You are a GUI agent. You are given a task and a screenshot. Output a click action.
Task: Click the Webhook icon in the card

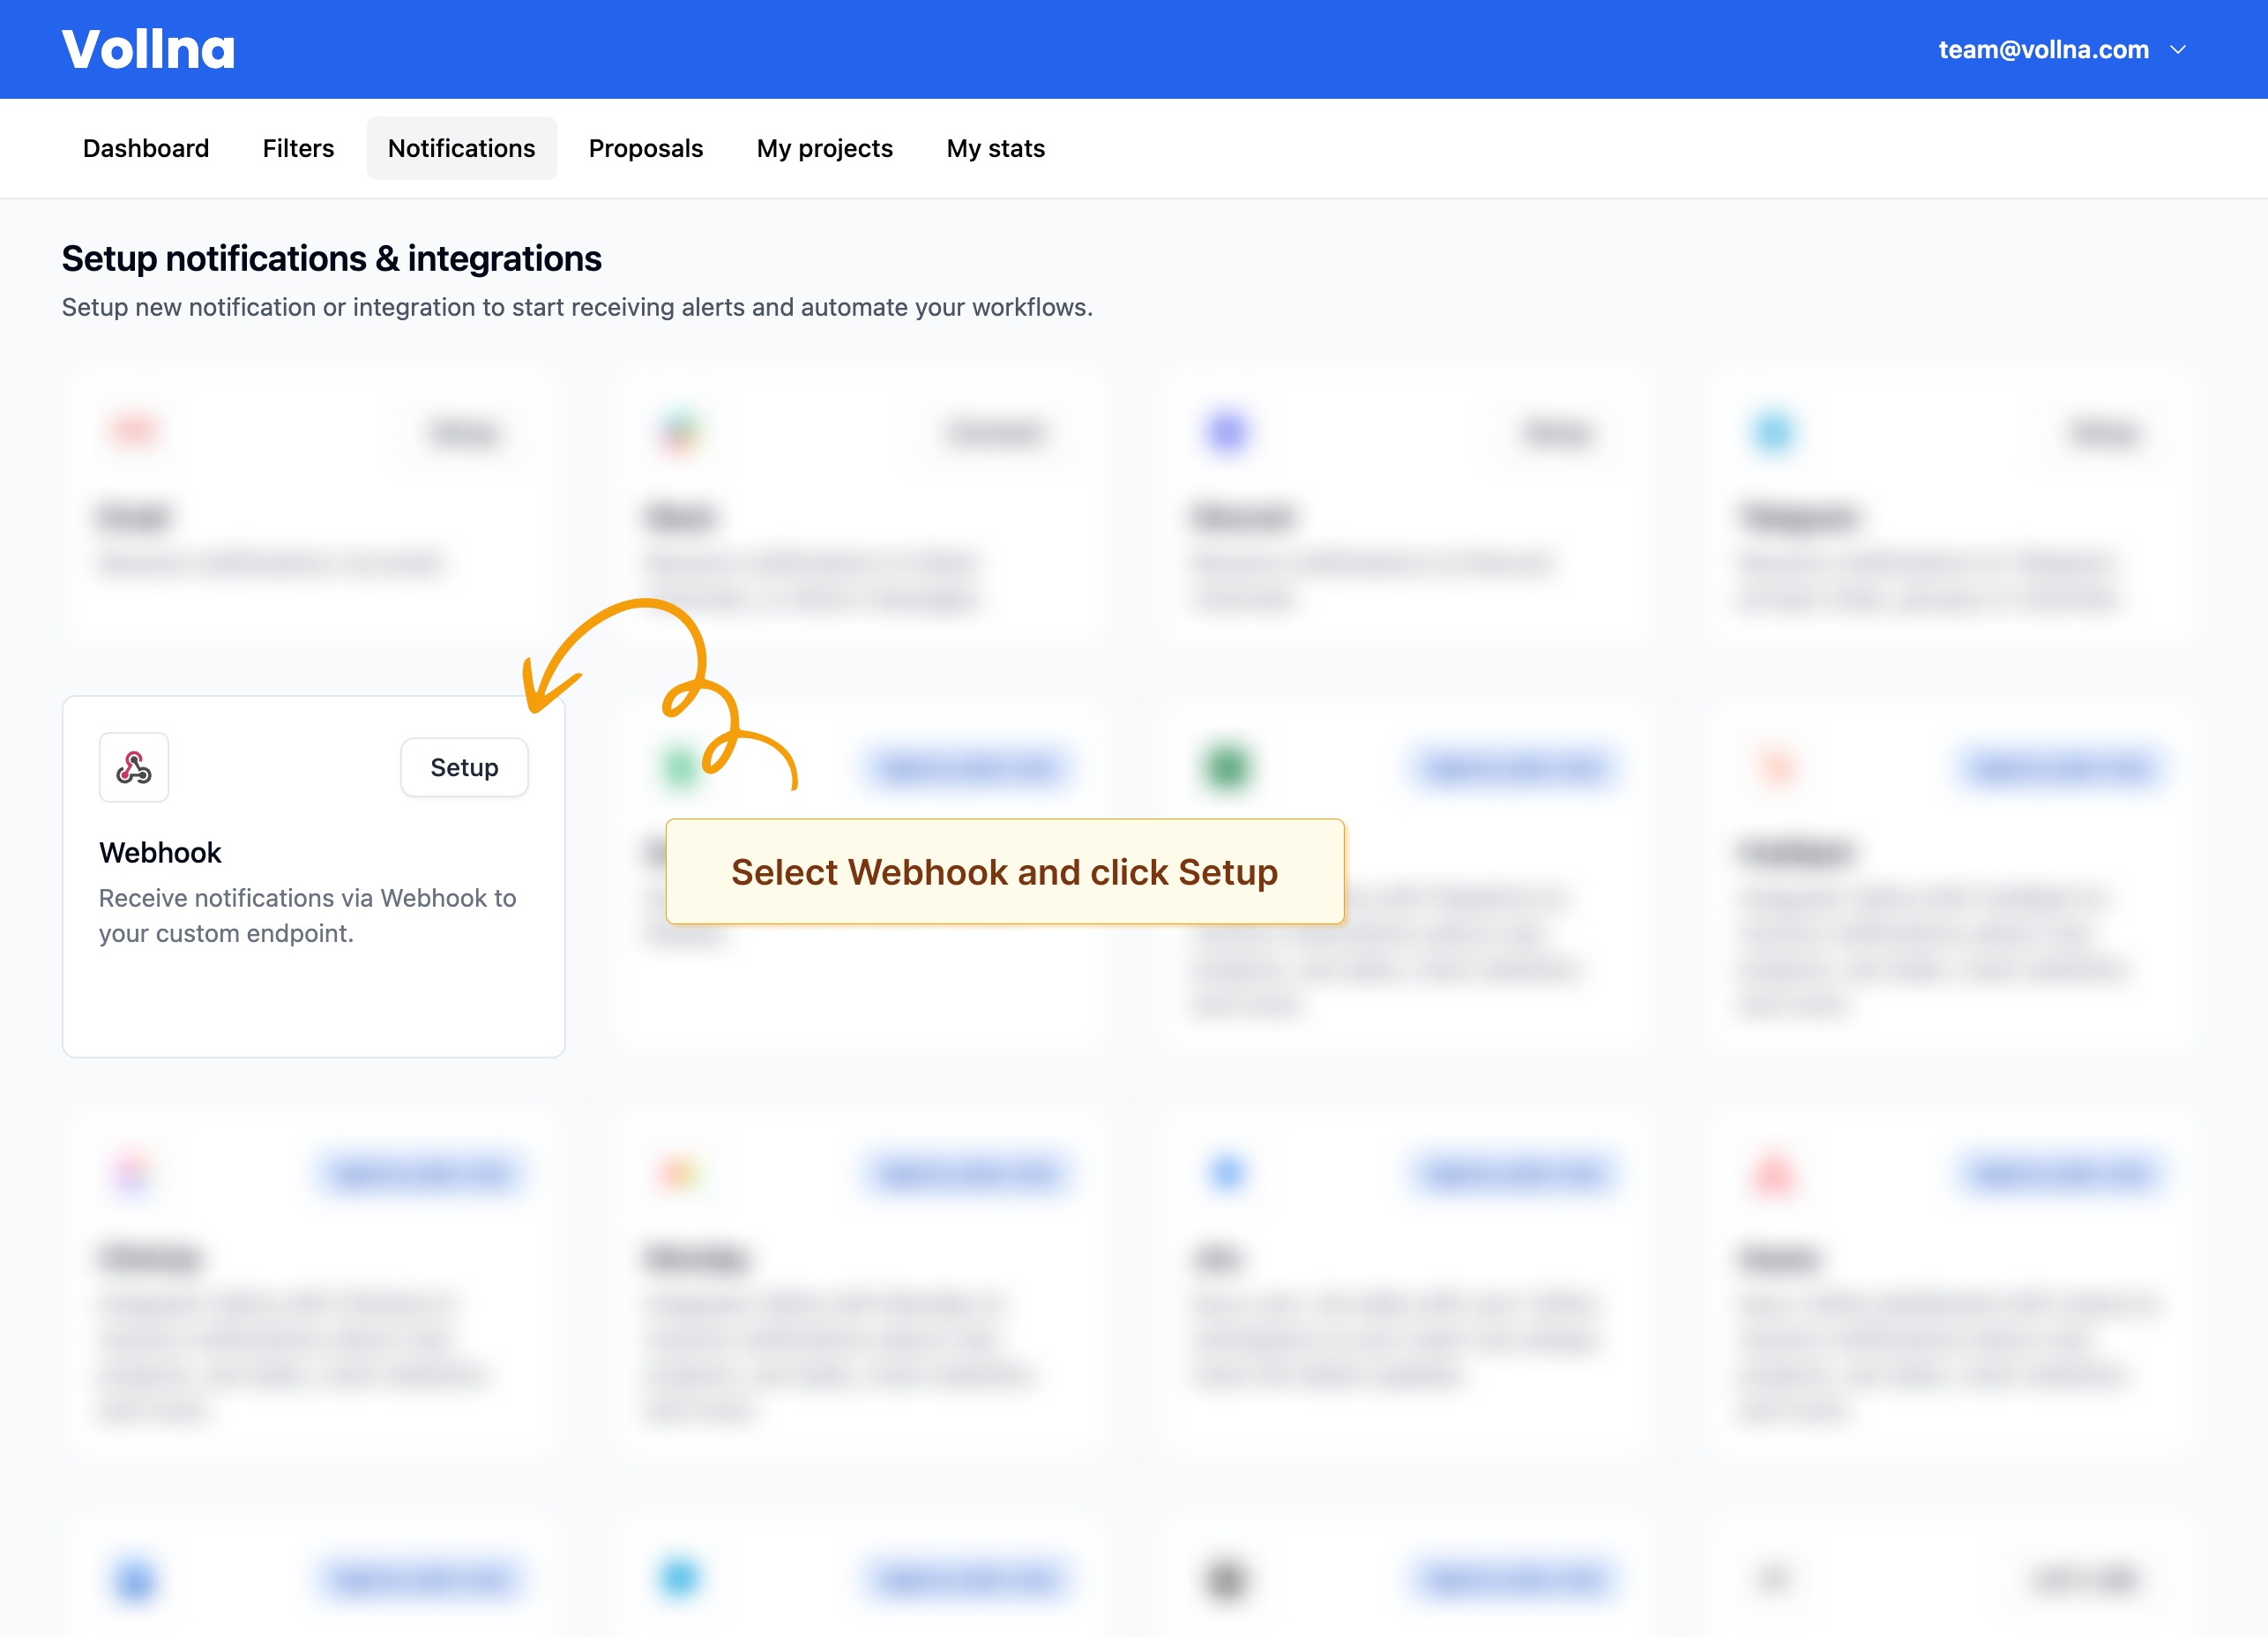pyautogui.click(x=134, y=767)
